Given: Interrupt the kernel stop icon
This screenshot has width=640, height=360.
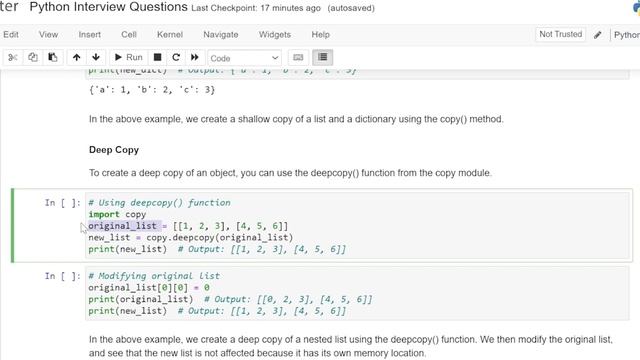Looking at the screenshot, I should pyautogui.click(x=157, y=58).
